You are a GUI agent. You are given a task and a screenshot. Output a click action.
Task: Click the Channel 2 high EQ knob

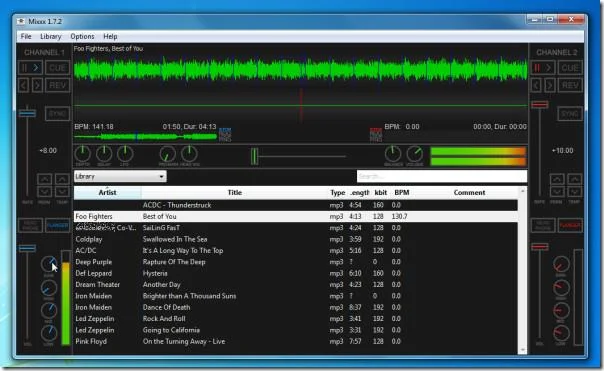(x=561, y=287)
